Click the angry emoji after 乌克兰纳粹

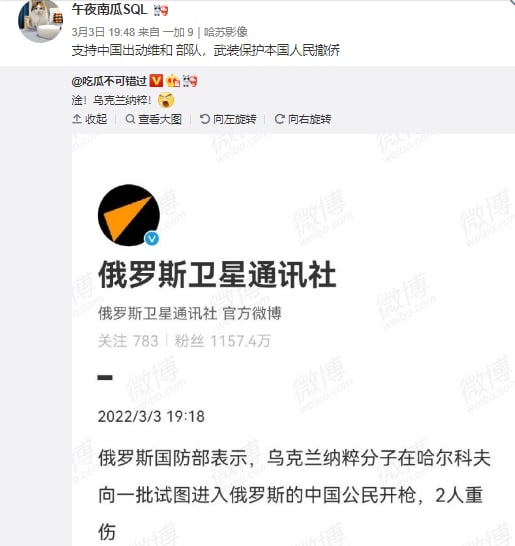(166, 101)
